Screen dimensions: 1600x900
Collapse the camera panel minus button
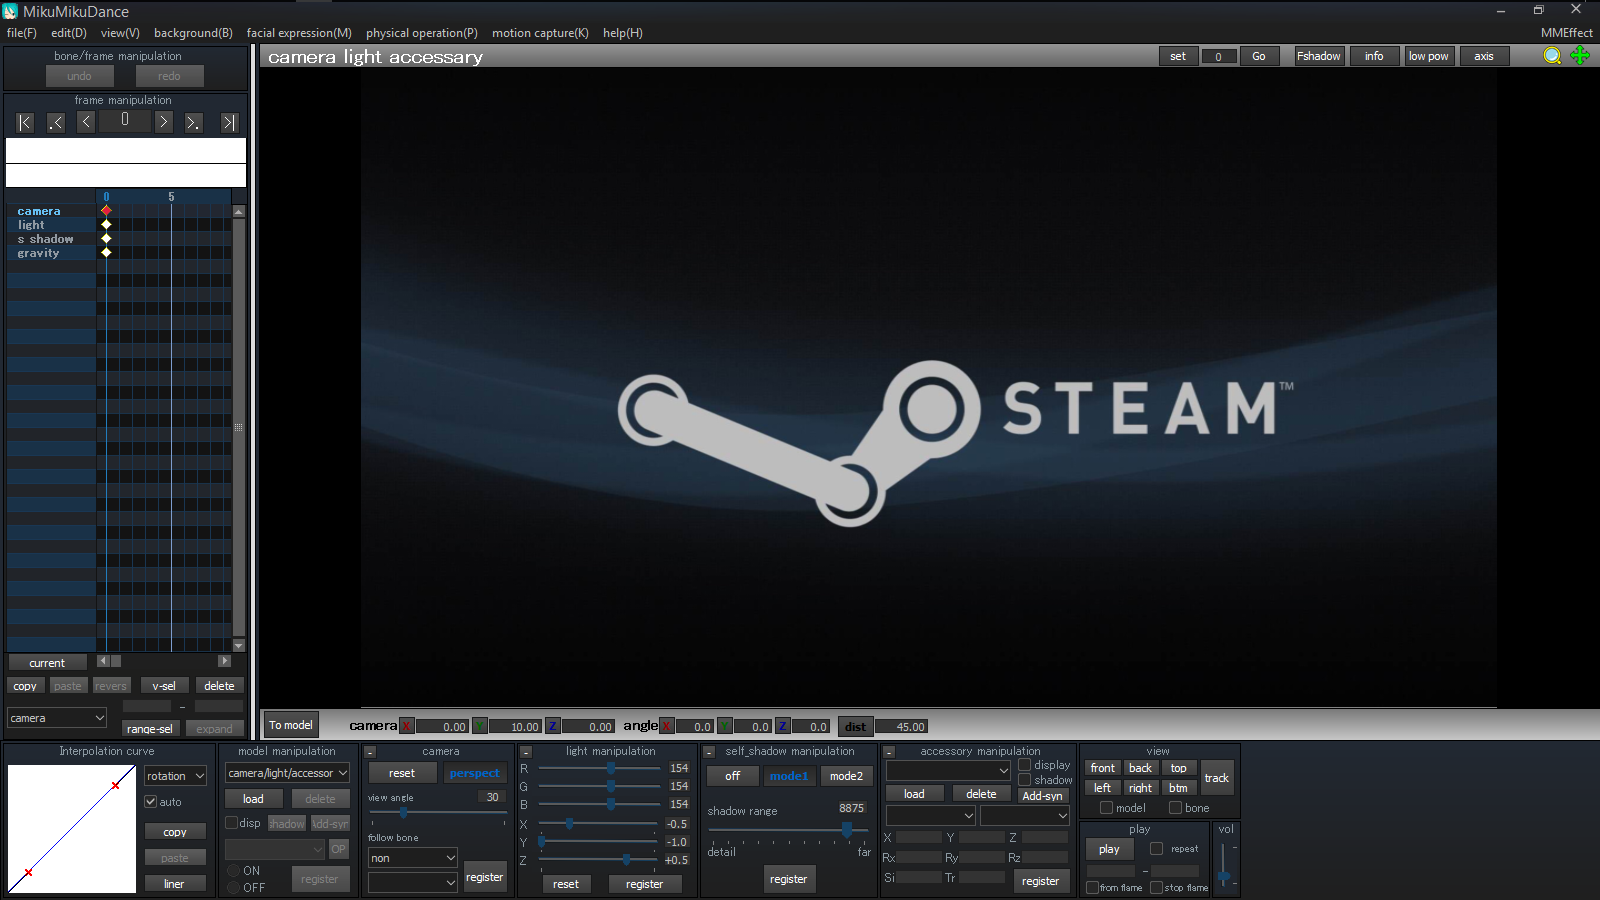(x=370, y=752)
